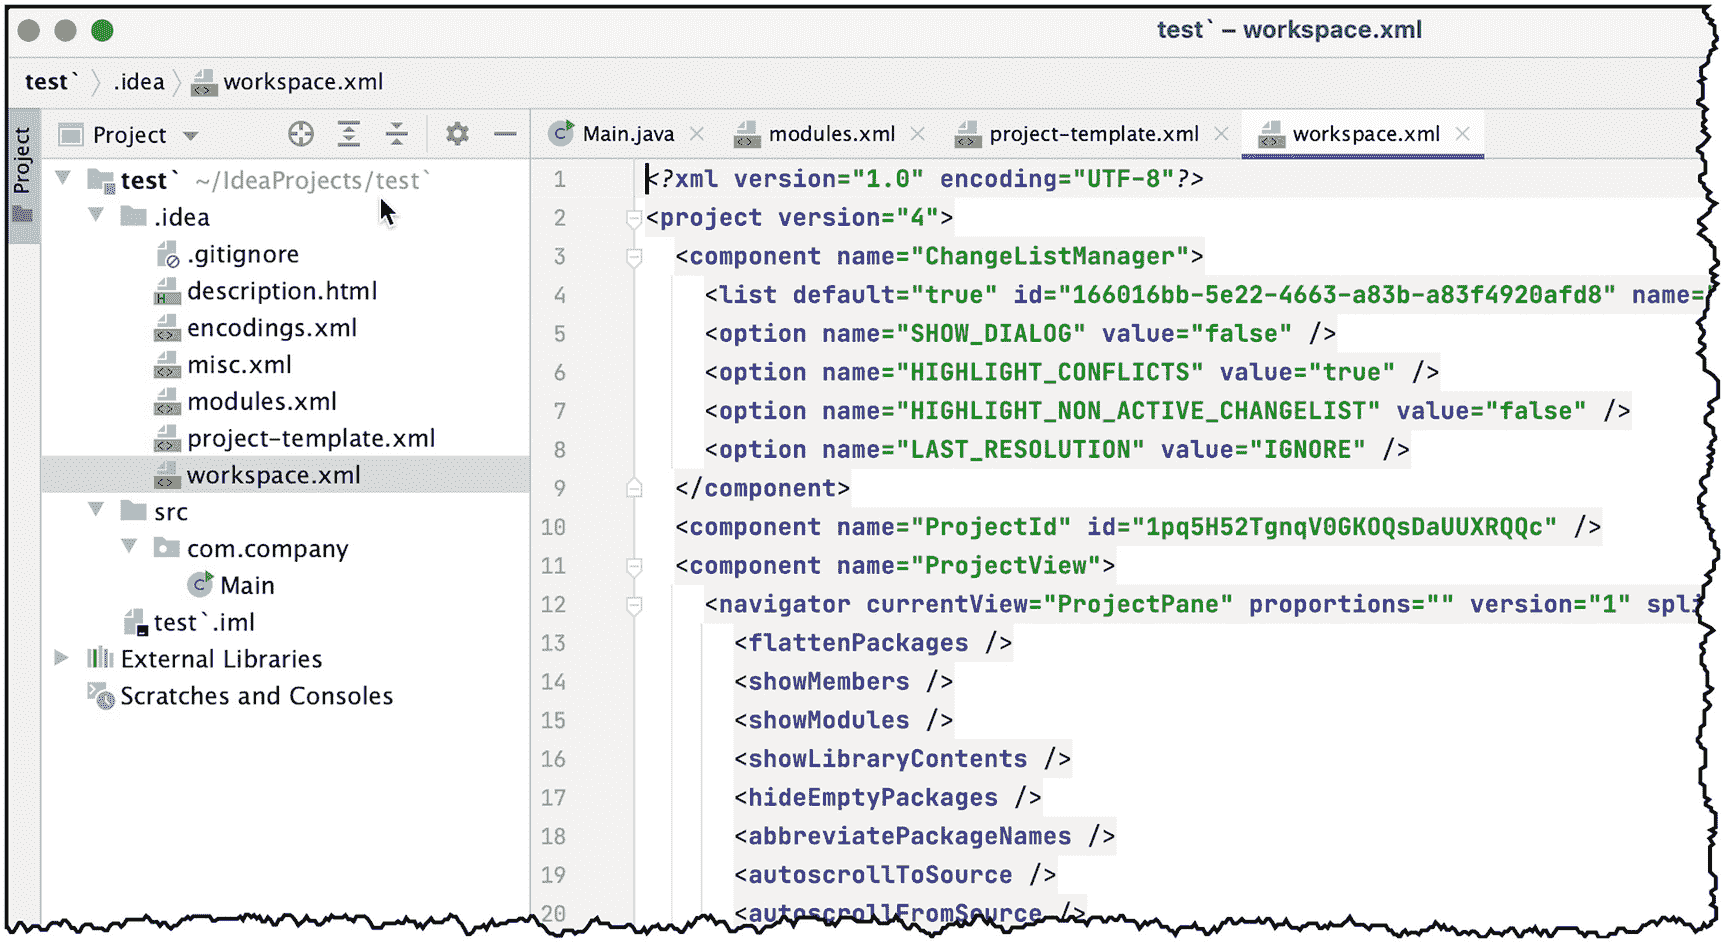The image size is (1725, 943).
Task: Close the modules.xml tab
Action: (x=918, y=134)
